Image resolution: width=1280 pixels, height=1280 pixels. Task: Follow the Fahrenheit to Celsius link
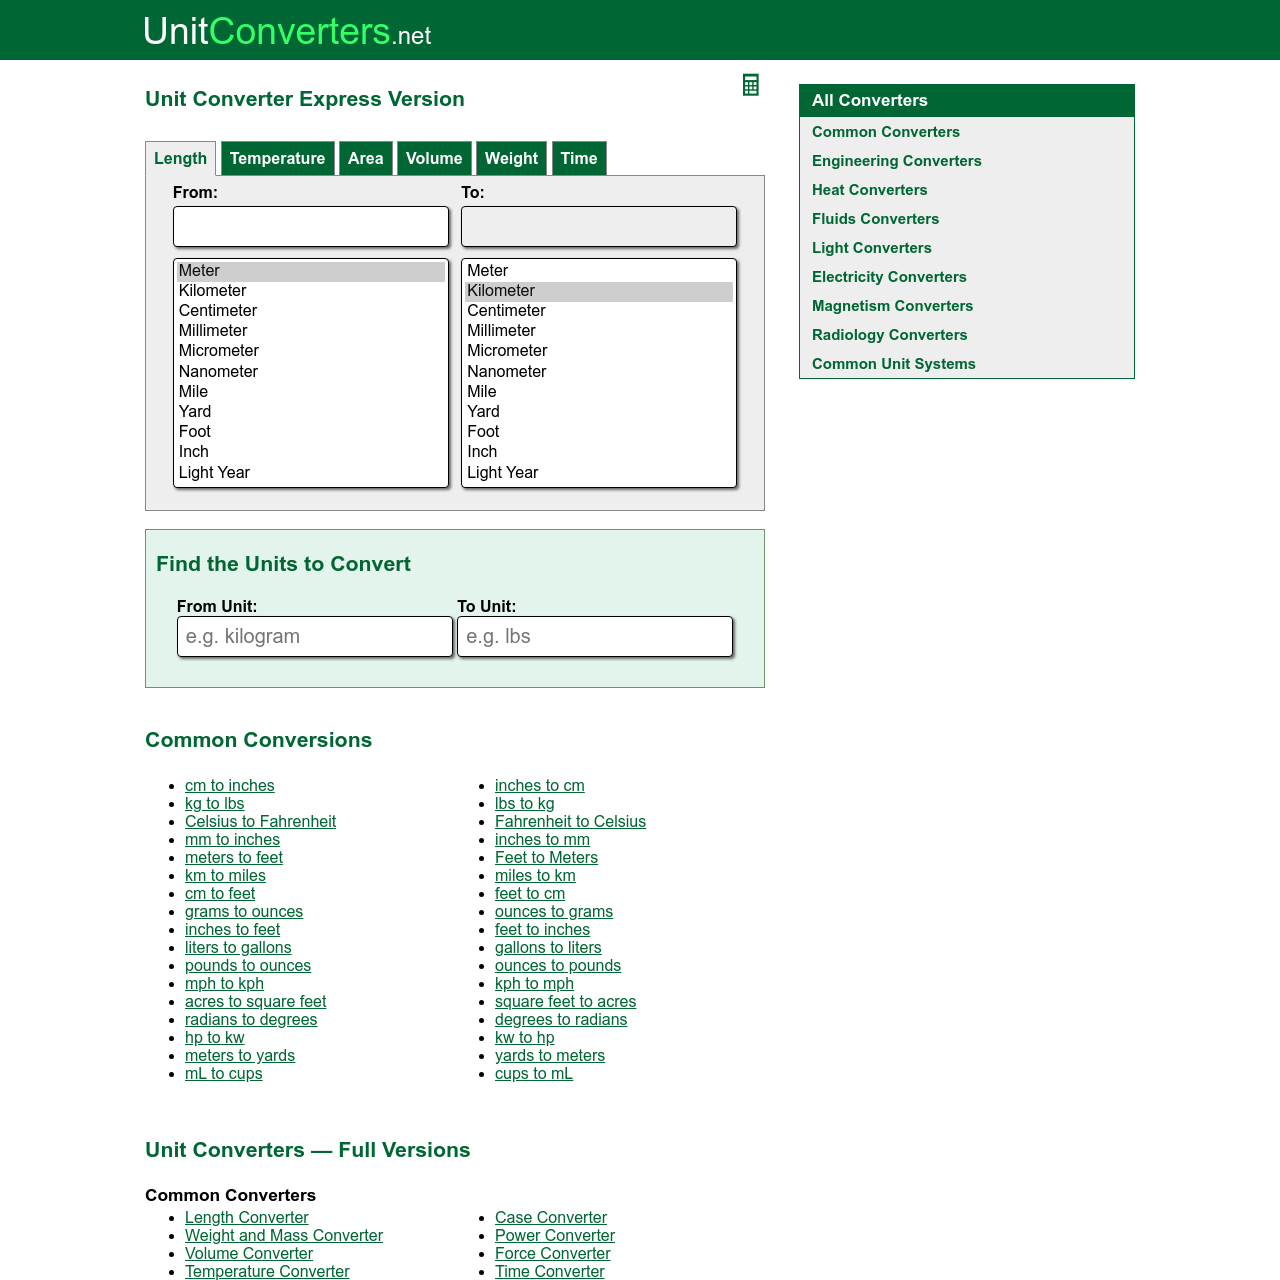coord(570,822)
